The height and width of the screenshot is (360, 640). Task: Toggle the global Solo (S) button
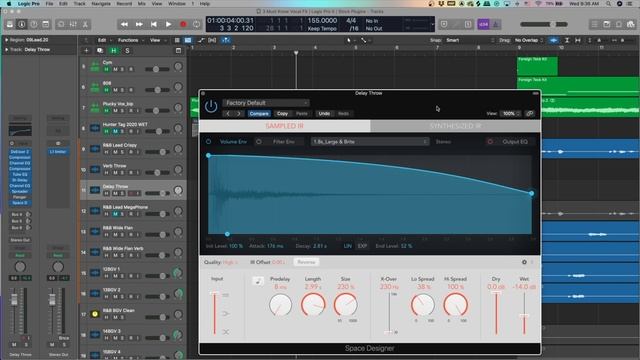click(x=127, y=51)
